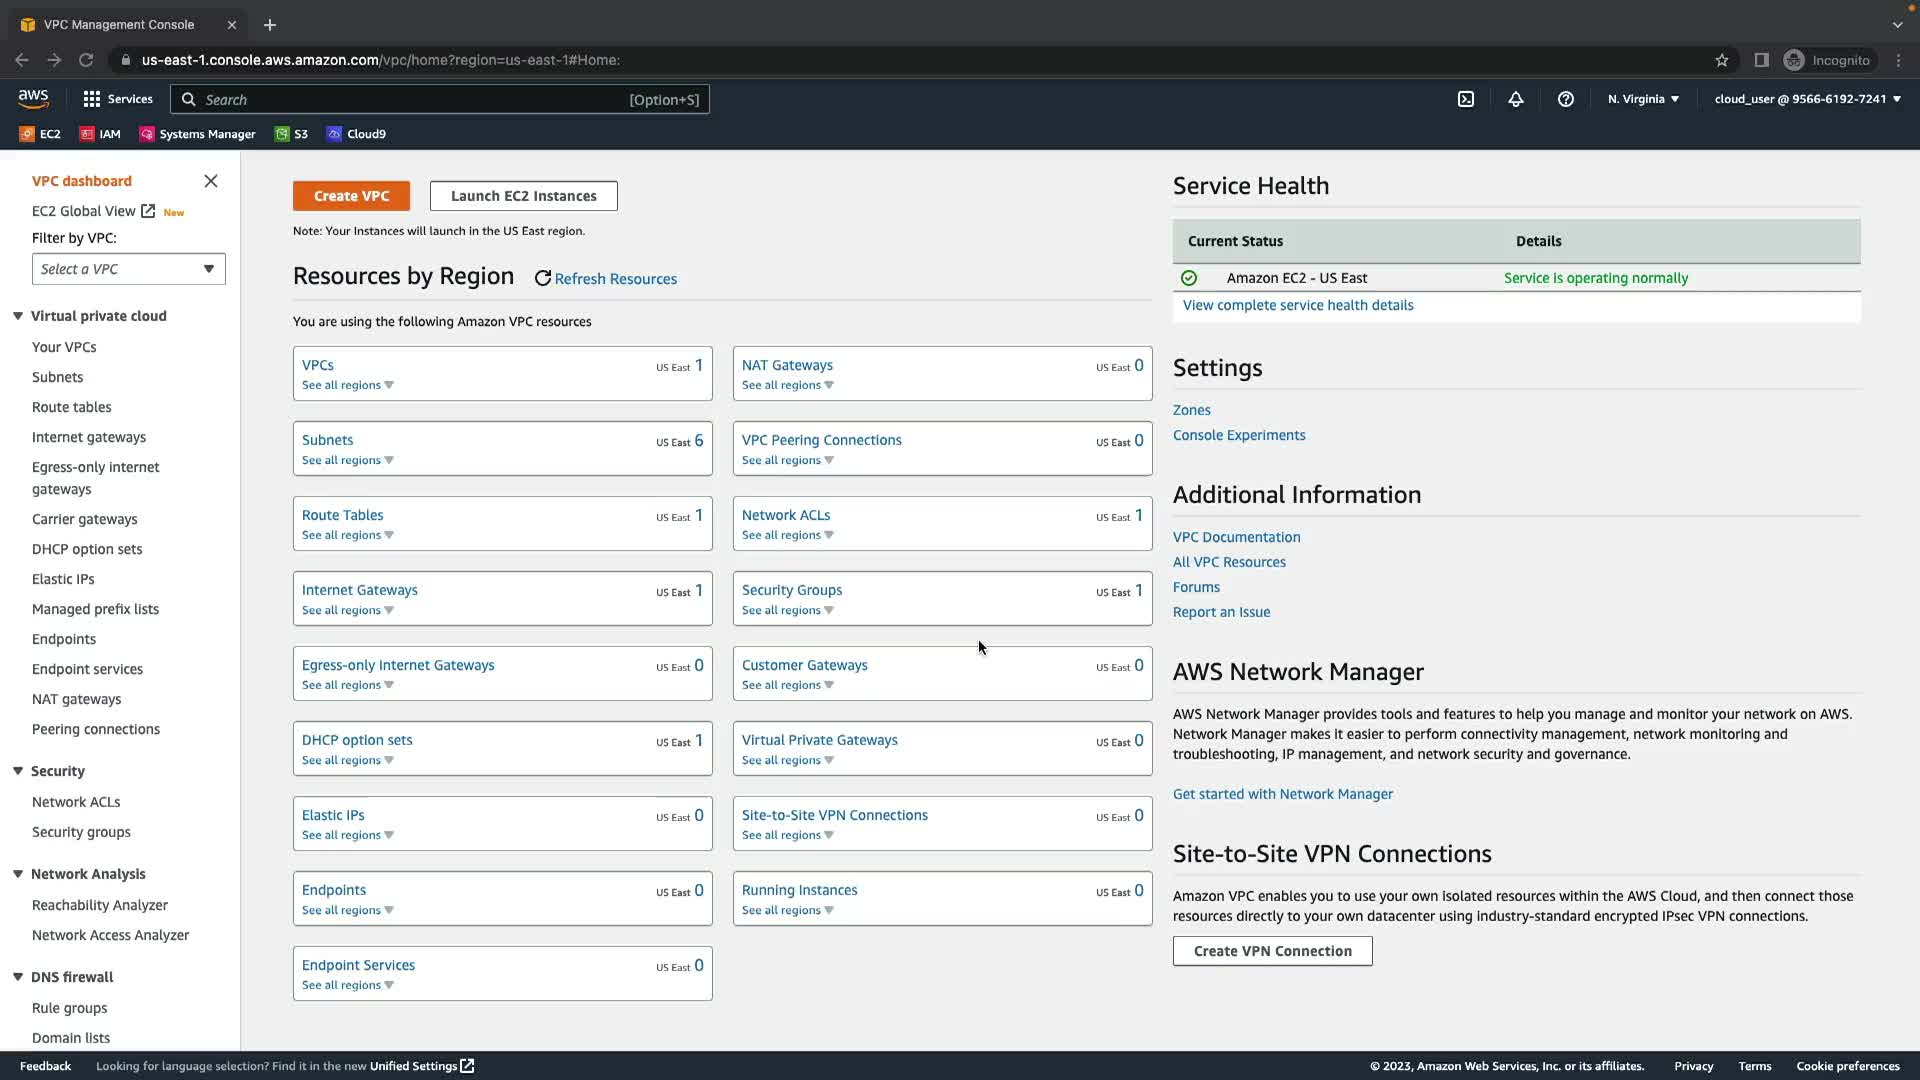Viewport: 1920px width, 1080px height.
Task: Collapse the Virtual private cloud section
Action: point(18,316)
